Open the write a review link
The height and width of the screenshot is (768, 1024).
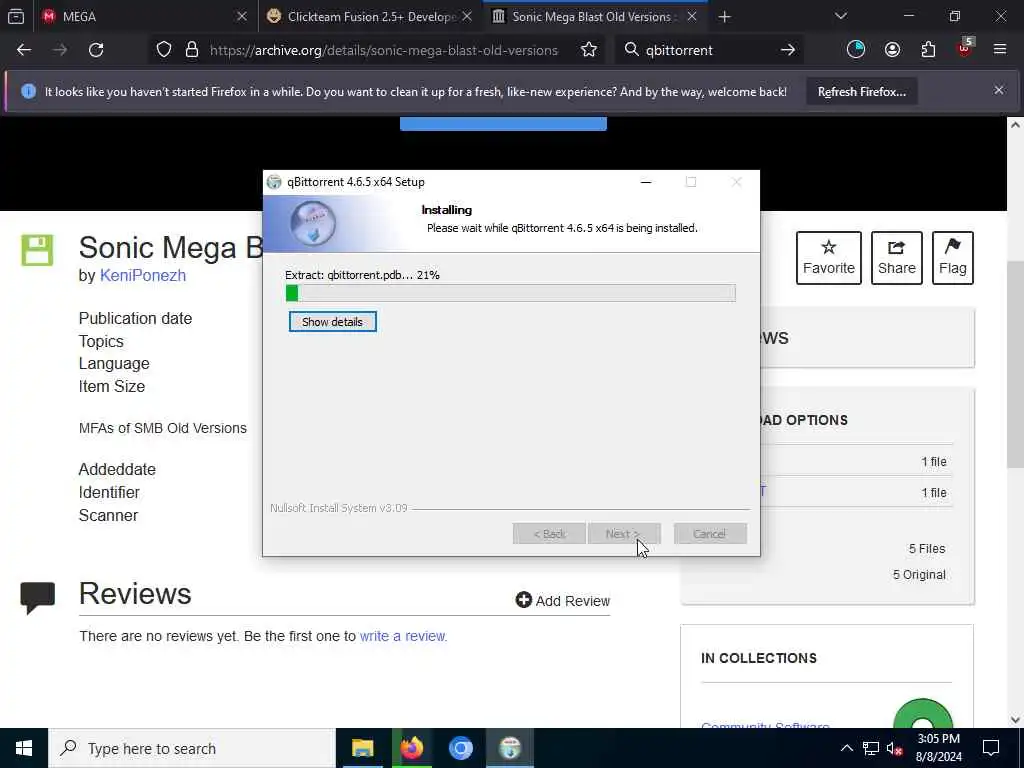click(402, 636)
